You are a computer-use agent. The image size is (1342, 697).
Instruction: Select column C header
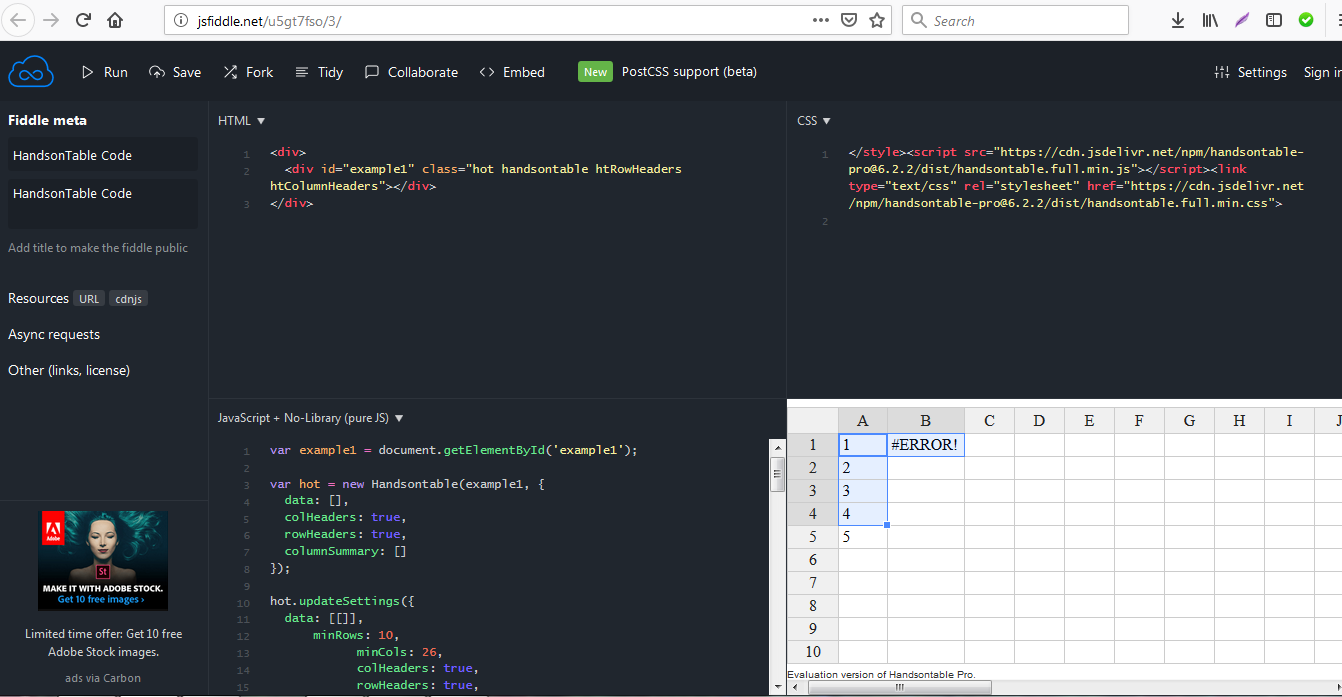tap(989, 420)
